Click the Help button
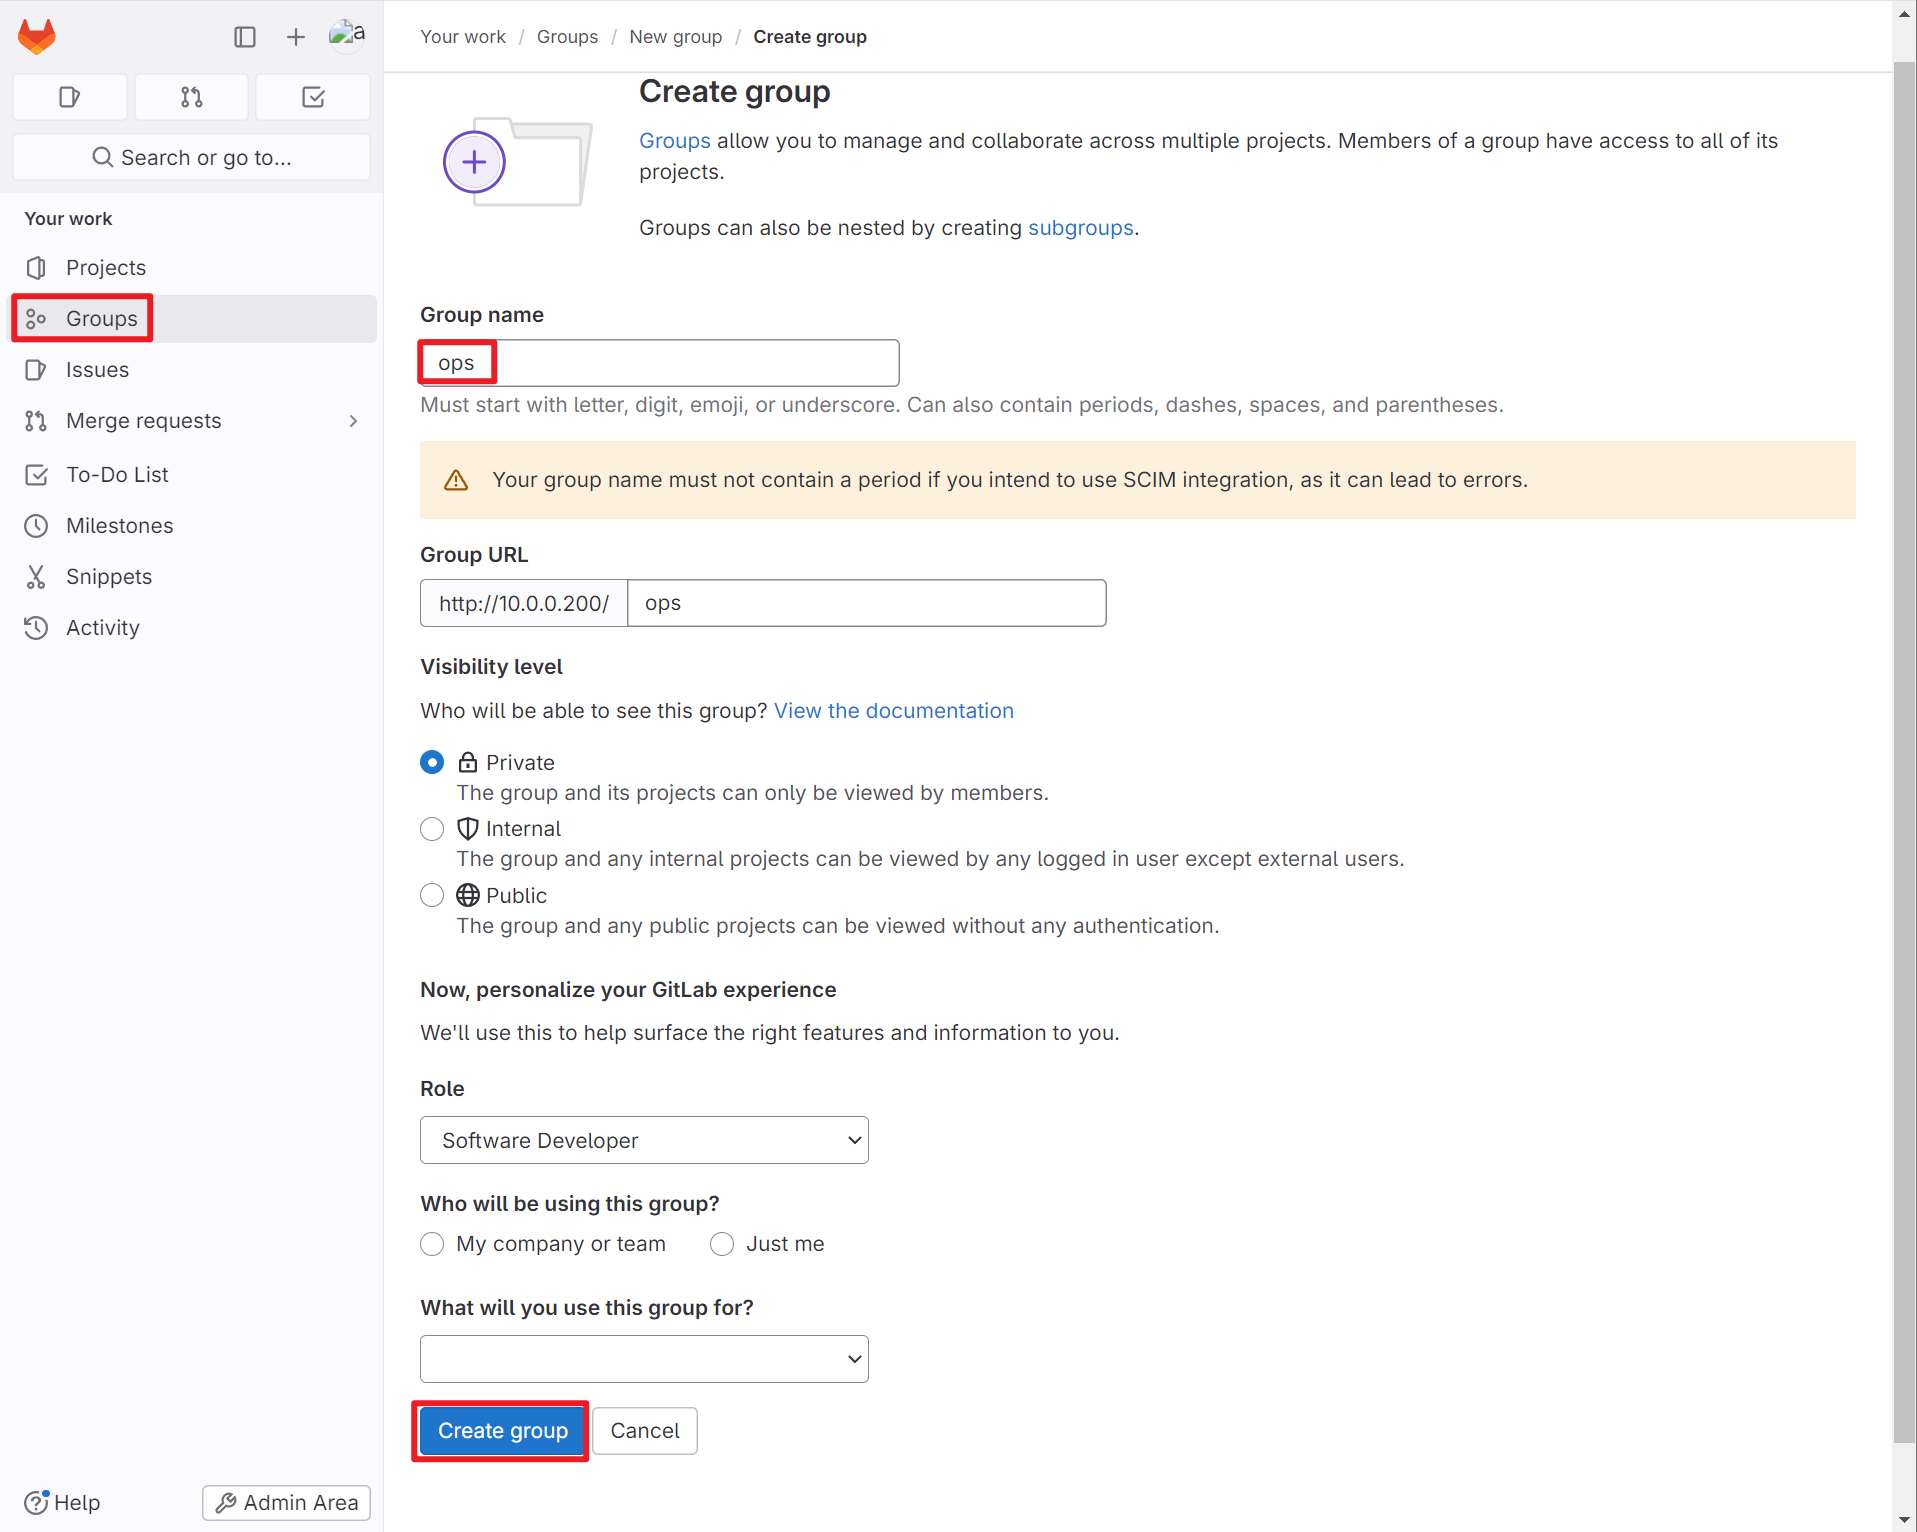 tap(63, 1502)
